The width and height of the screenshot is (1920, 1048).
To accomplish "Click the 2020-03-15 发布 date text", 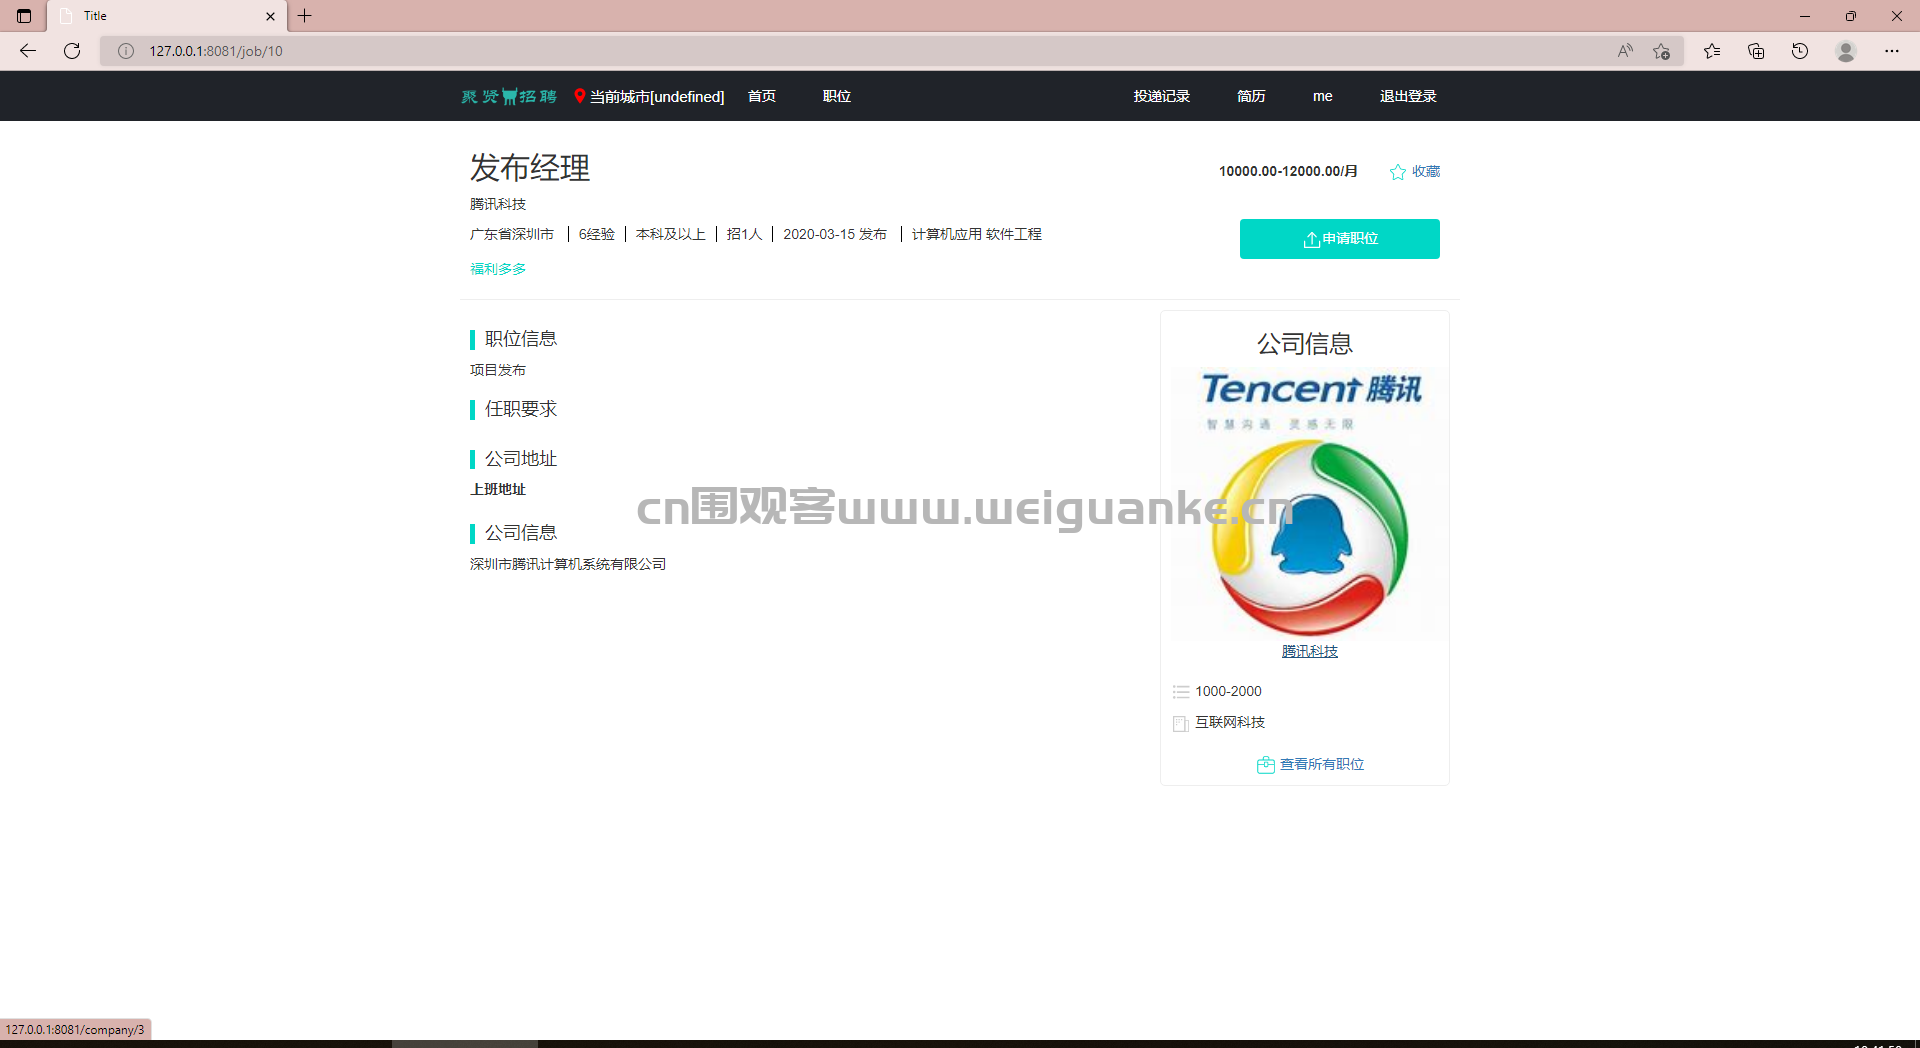I will coord(835,234).
